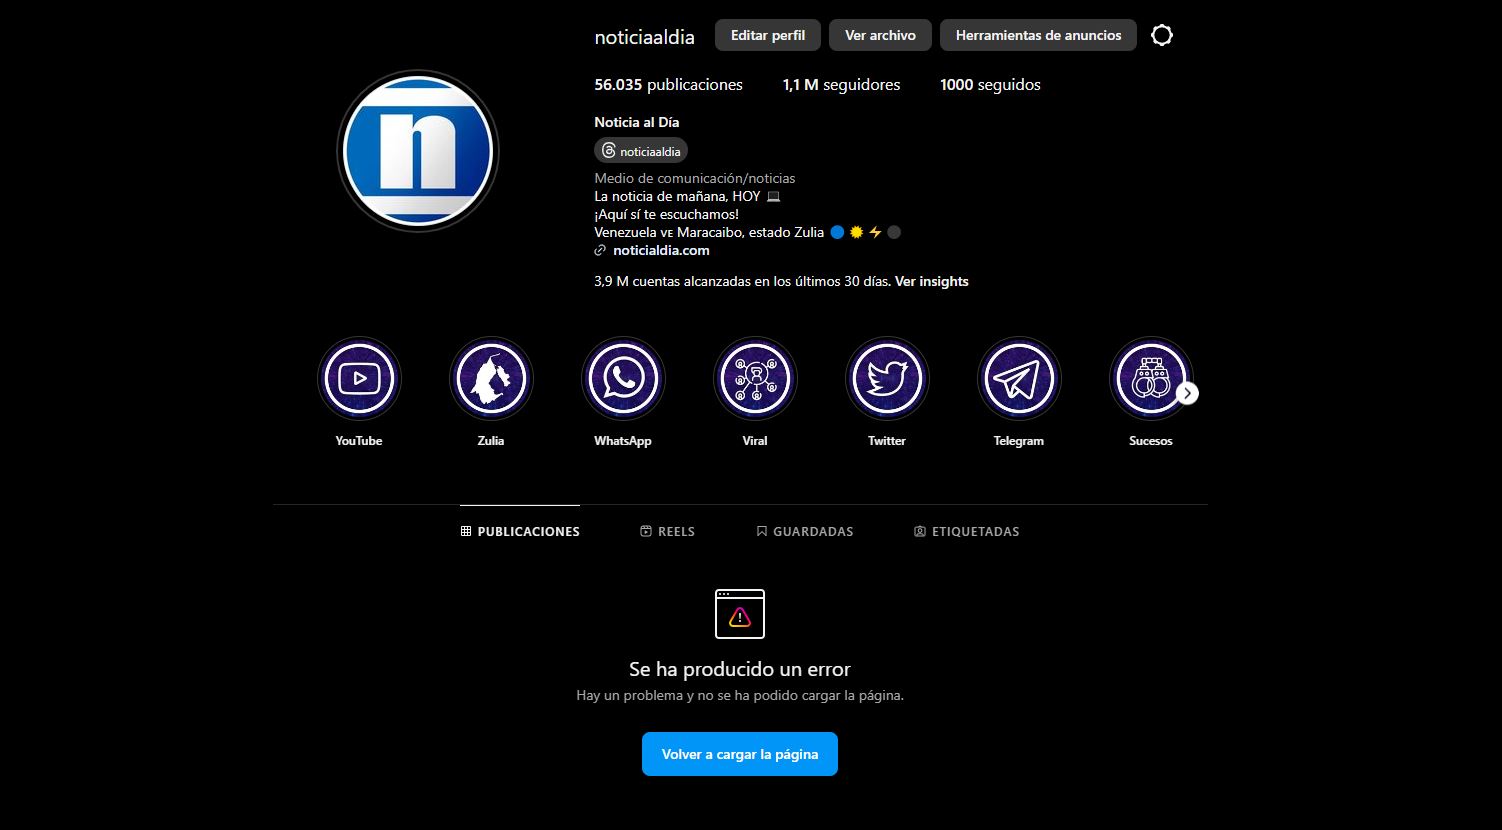The image size is (1502, 830).
Task: Switch to the Guardadas tab
Action: click(x=805, y=531)
